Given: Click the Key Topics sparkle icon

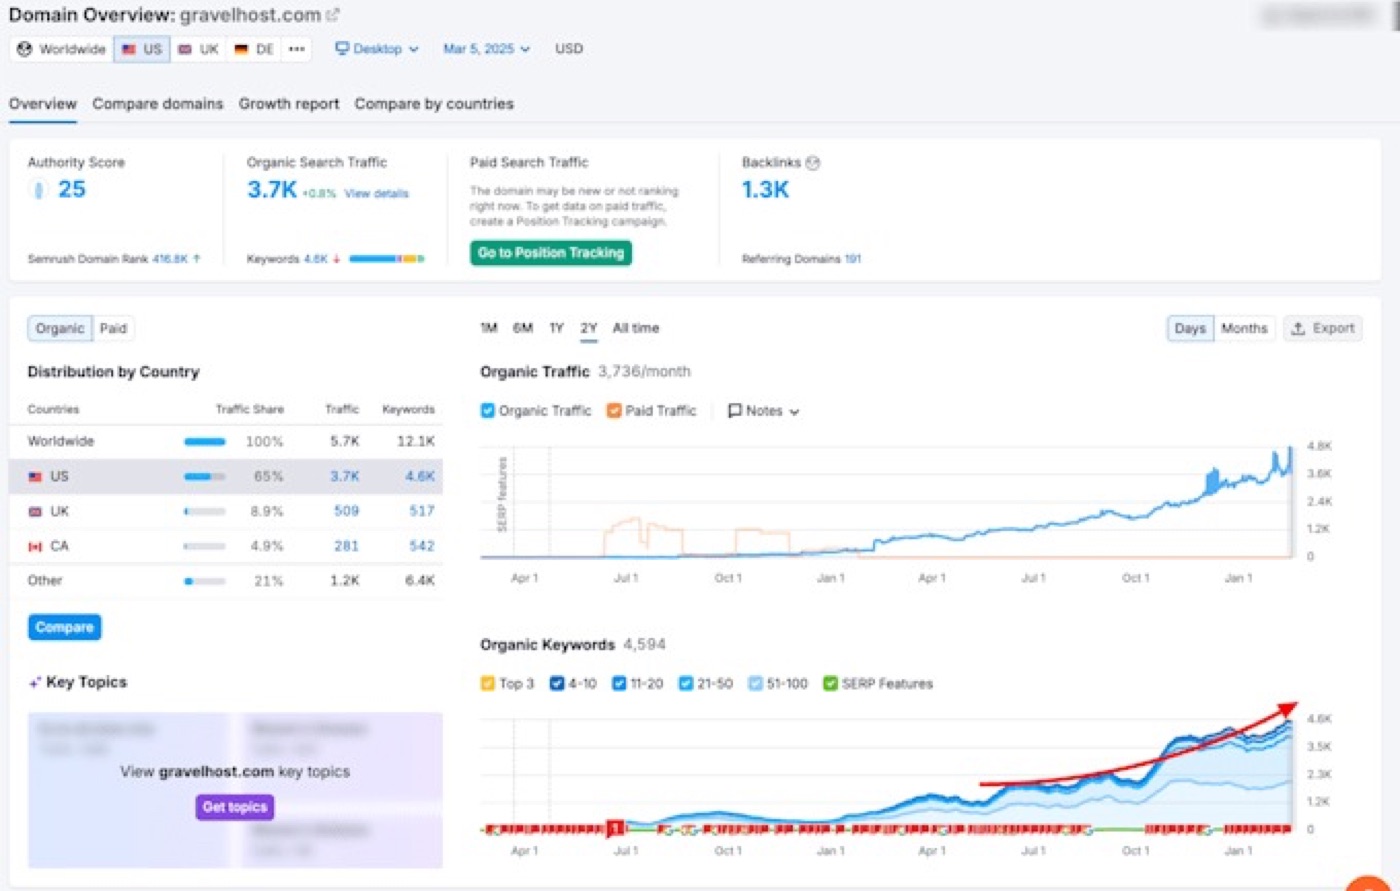Looking at the screenshot, I should tap(35, 683).
